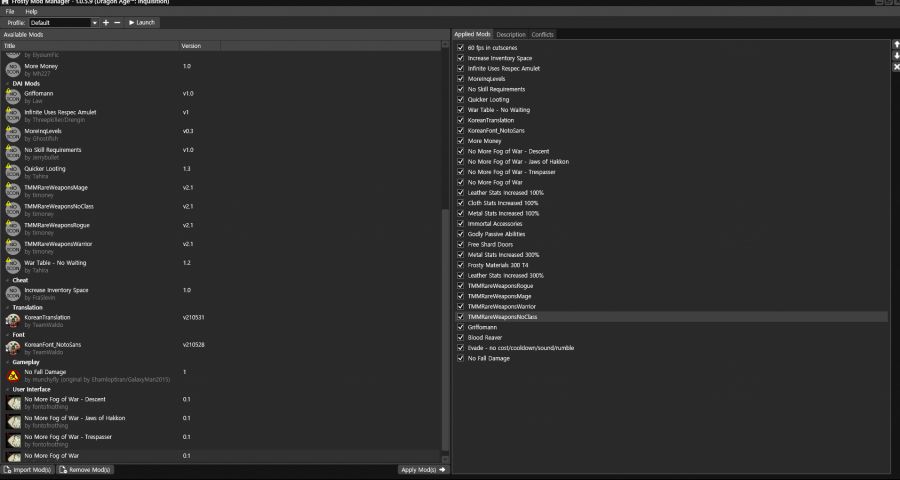Collapse the DAI Mods category group
Viewport: 900px width, 480px height.
[x=5, y=83]
